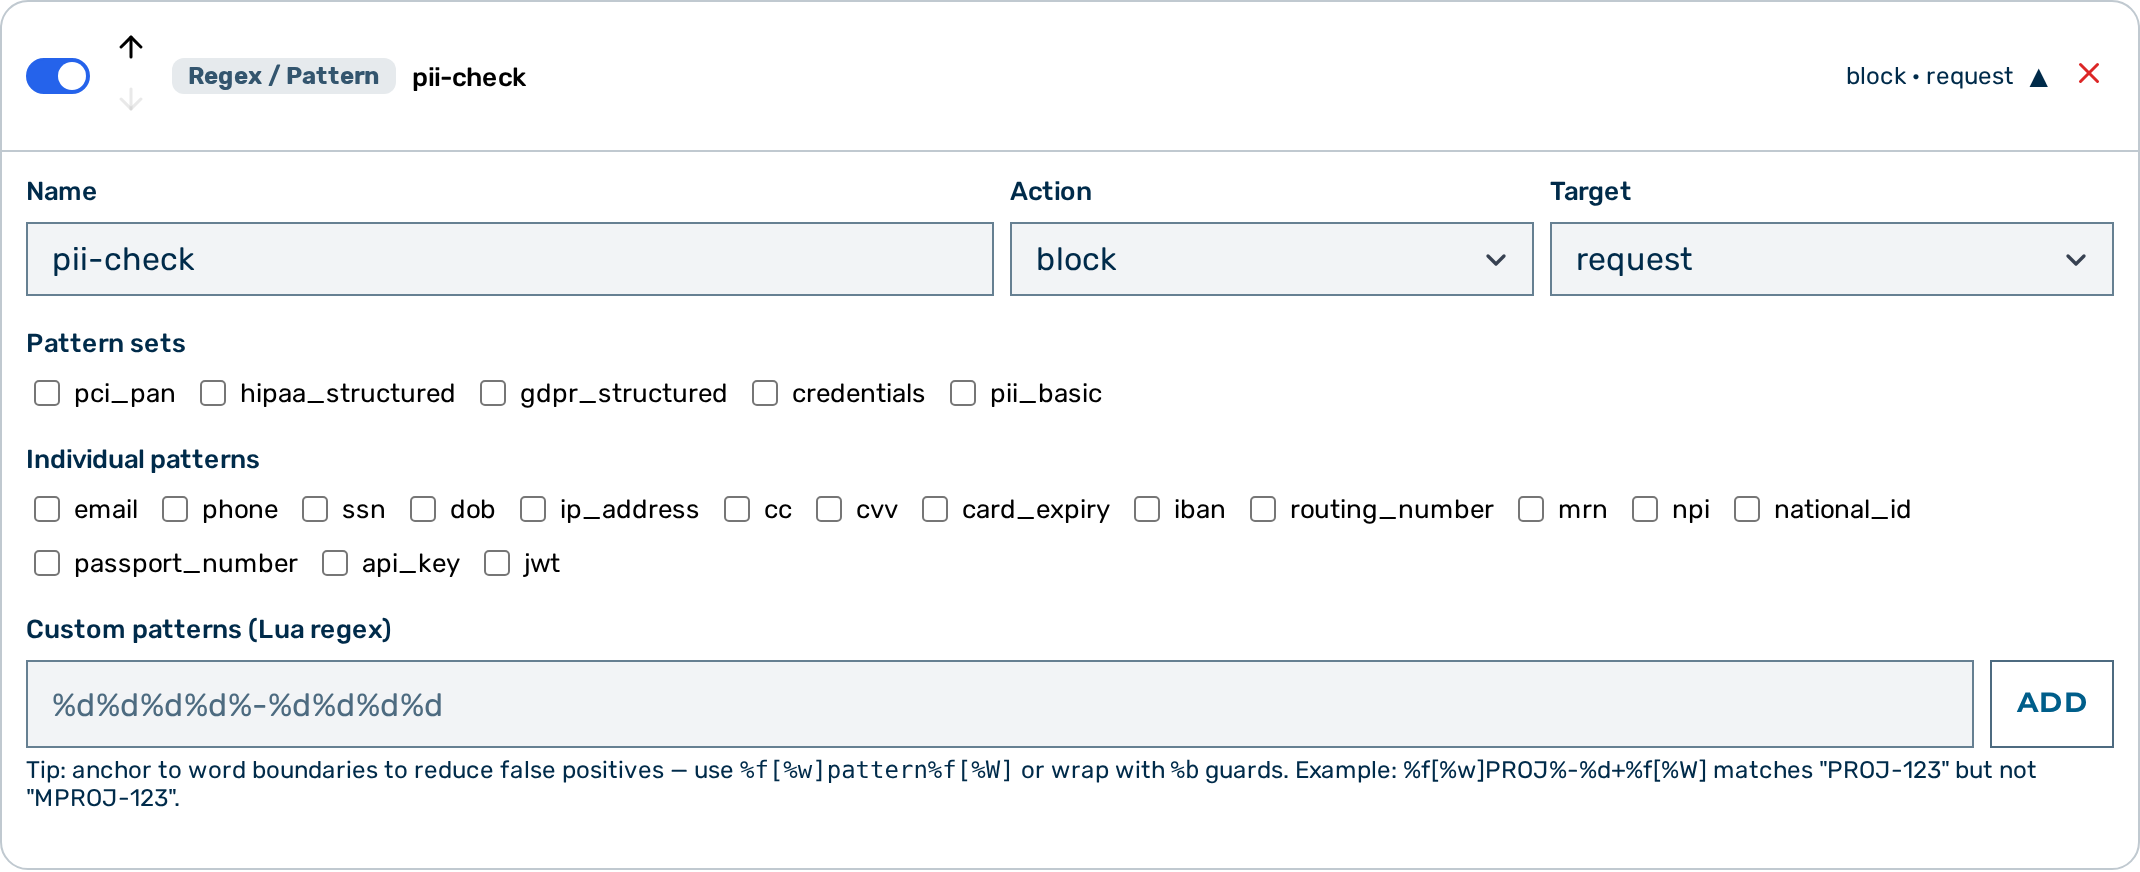Image resolution: width=2140 pixels, height=872 pixels.
Task: Select the iban pattern checkbox
Action: point(1147,509)
